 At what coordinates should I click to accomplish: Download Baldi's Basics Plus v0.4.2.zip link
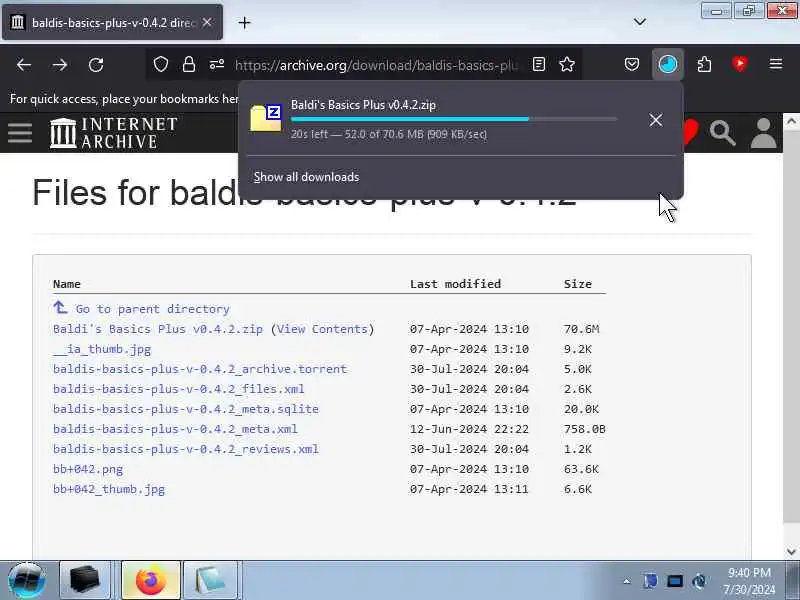[x=158, y=329]
